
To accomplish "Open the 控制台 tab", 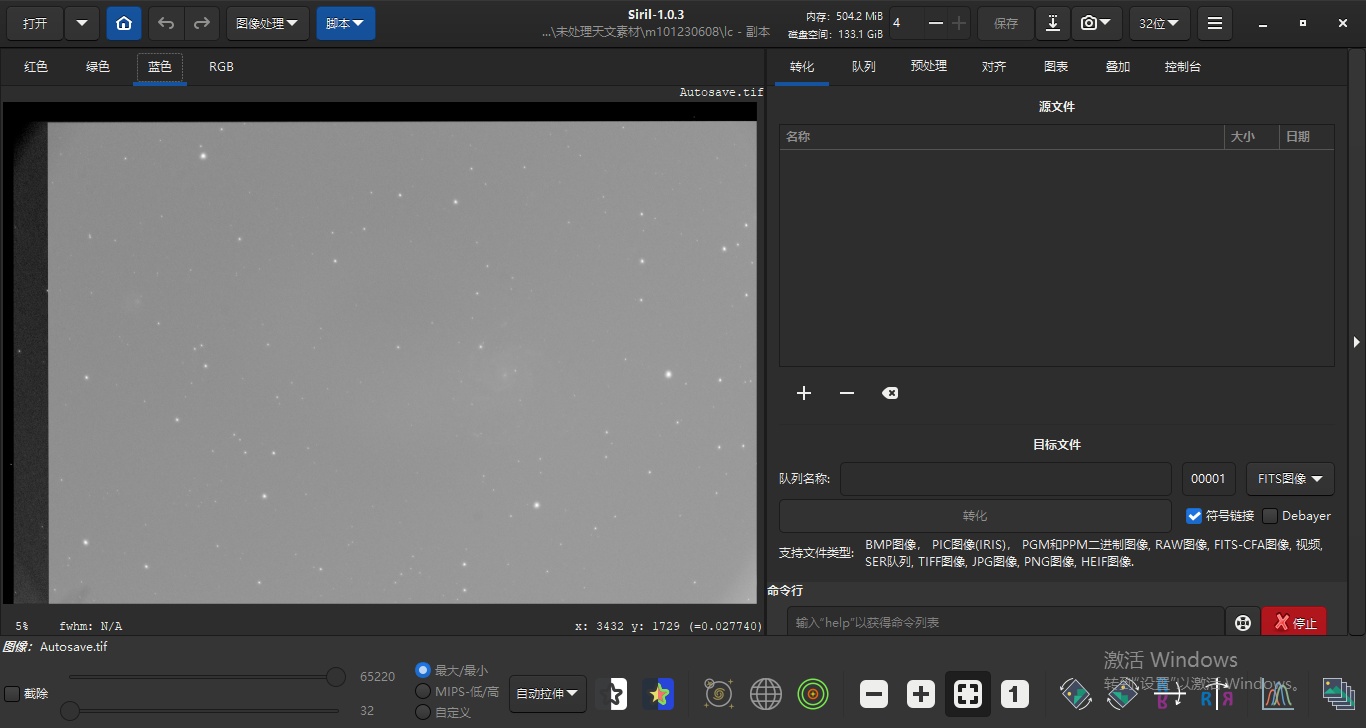I will coord(1183,67).
